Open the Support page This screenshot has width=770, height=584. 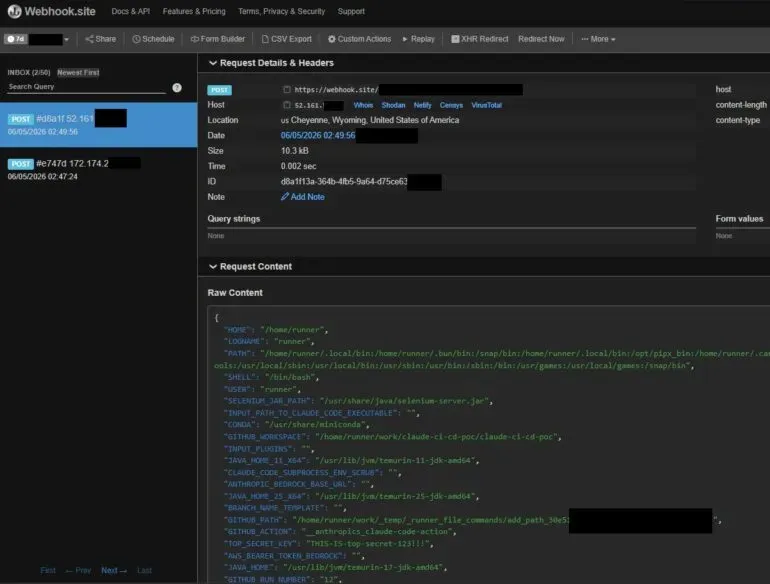pos(351,11)
